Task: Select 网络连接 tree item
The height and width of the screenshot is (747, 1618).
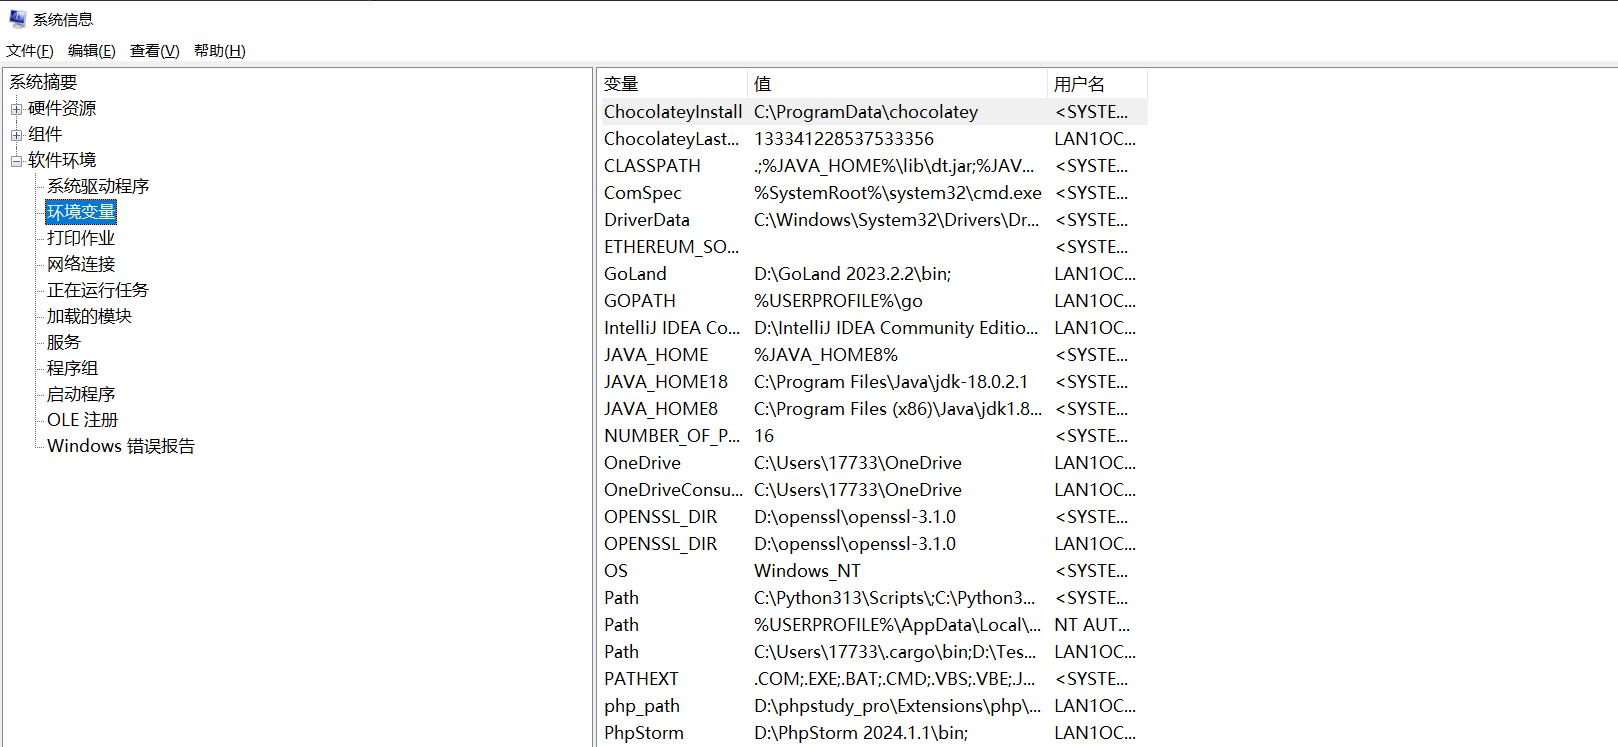Action: 81,264
